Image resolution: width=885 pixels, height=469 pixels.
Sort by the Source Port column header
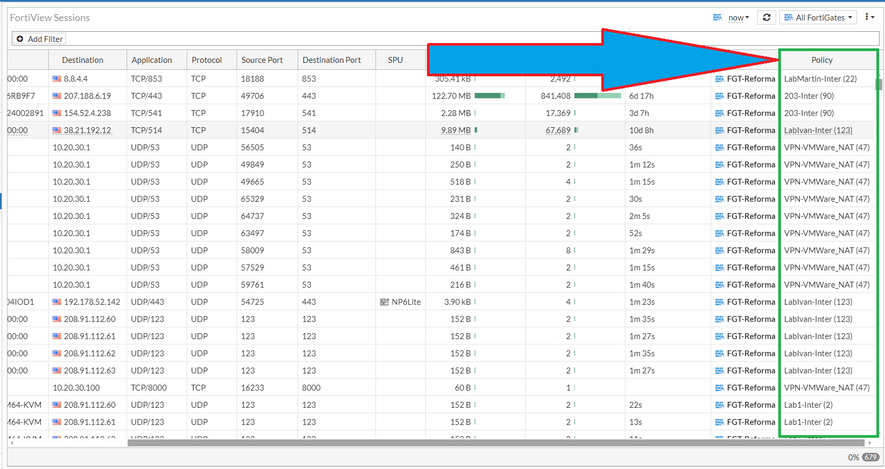(262, 60)
